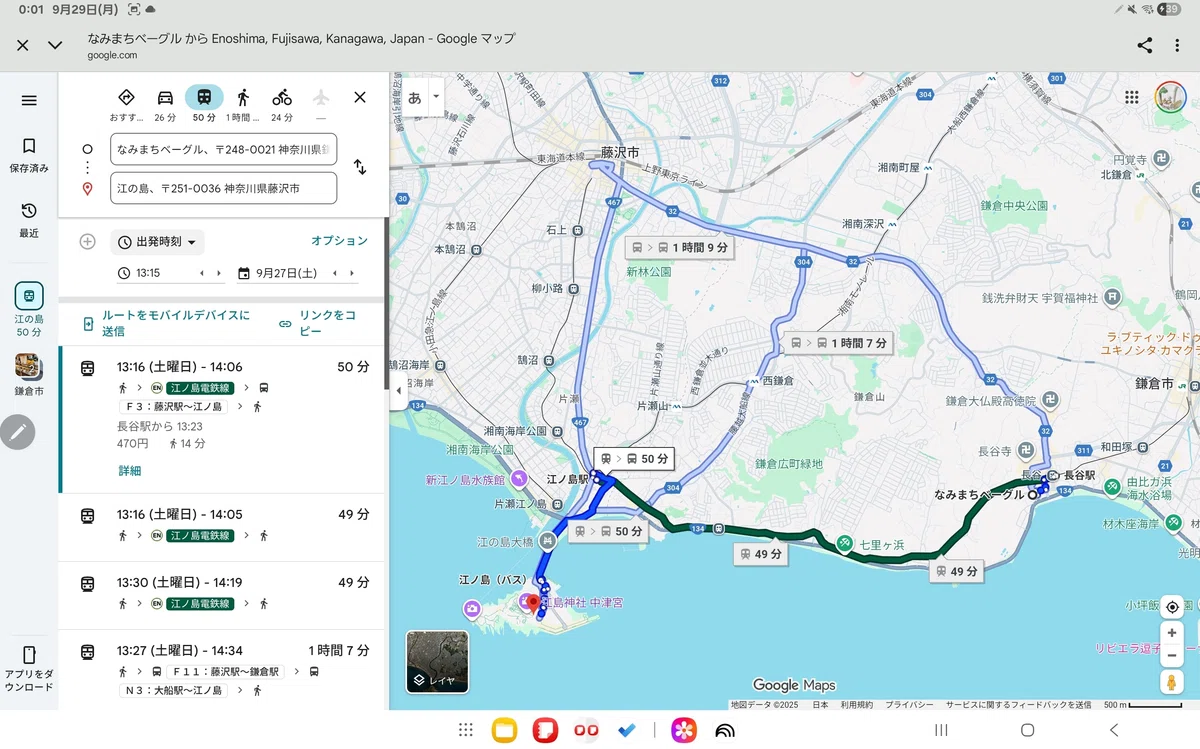Activate Street View pegman

[x=1171, y=682]
